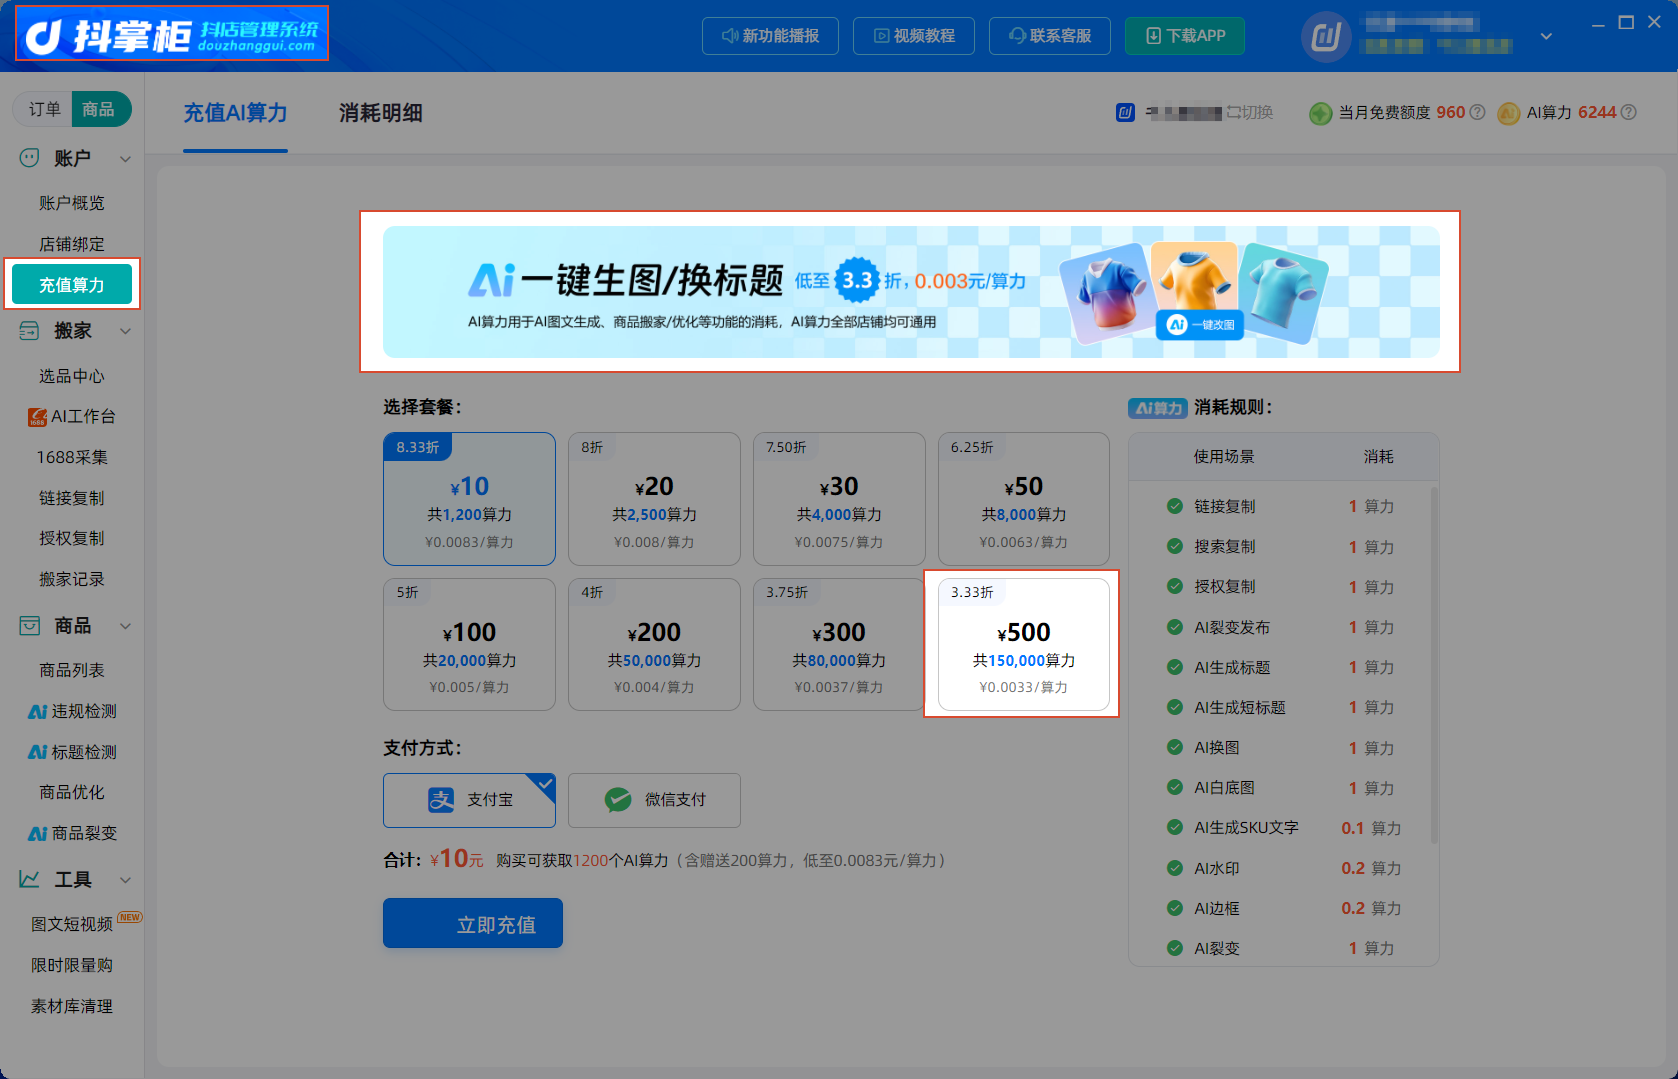
Task: Open 新功能播报 in header
Action: tap(770, 36)
